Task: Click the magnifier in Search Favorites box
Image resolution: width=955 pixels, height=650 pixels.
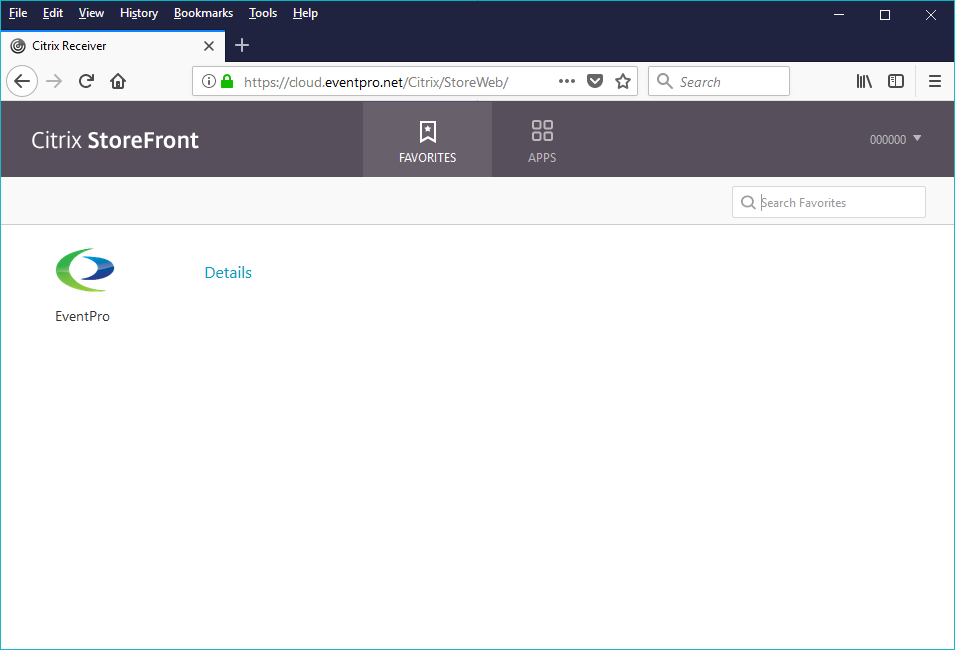Action: pos(748,202)
